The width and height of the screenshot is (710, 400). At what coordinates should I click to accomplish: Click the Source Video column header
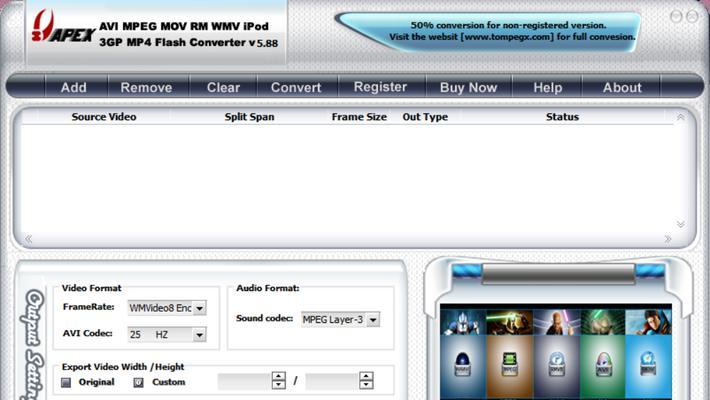104,117
